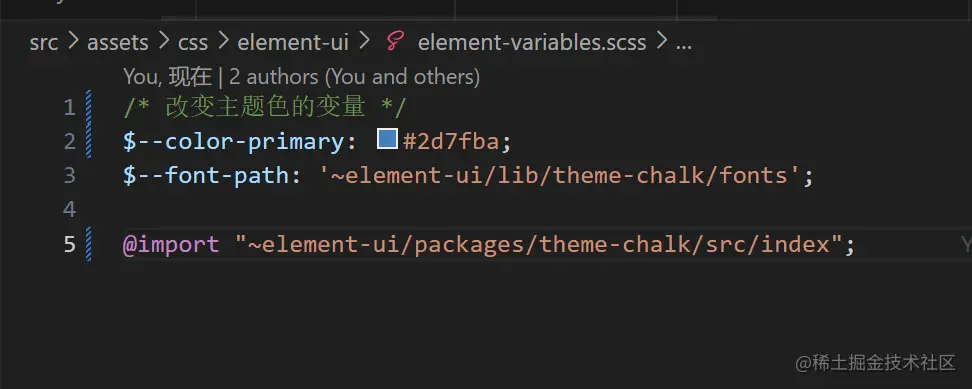
Task: Open the #2d7fba color picker swatch
Action: tap(387, 139)
